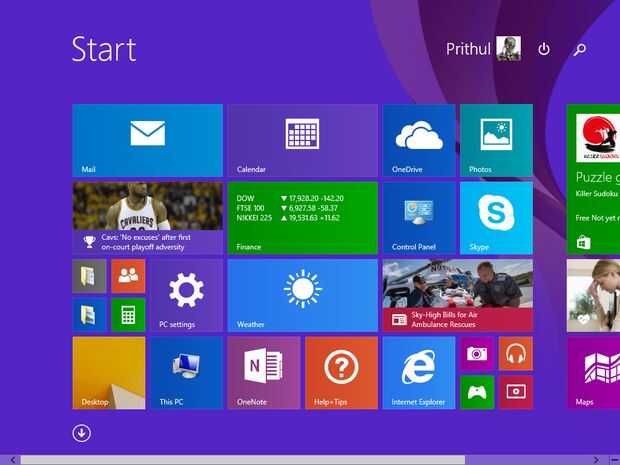
Task: Click the scrollbar left arrow
Action: 13,460
